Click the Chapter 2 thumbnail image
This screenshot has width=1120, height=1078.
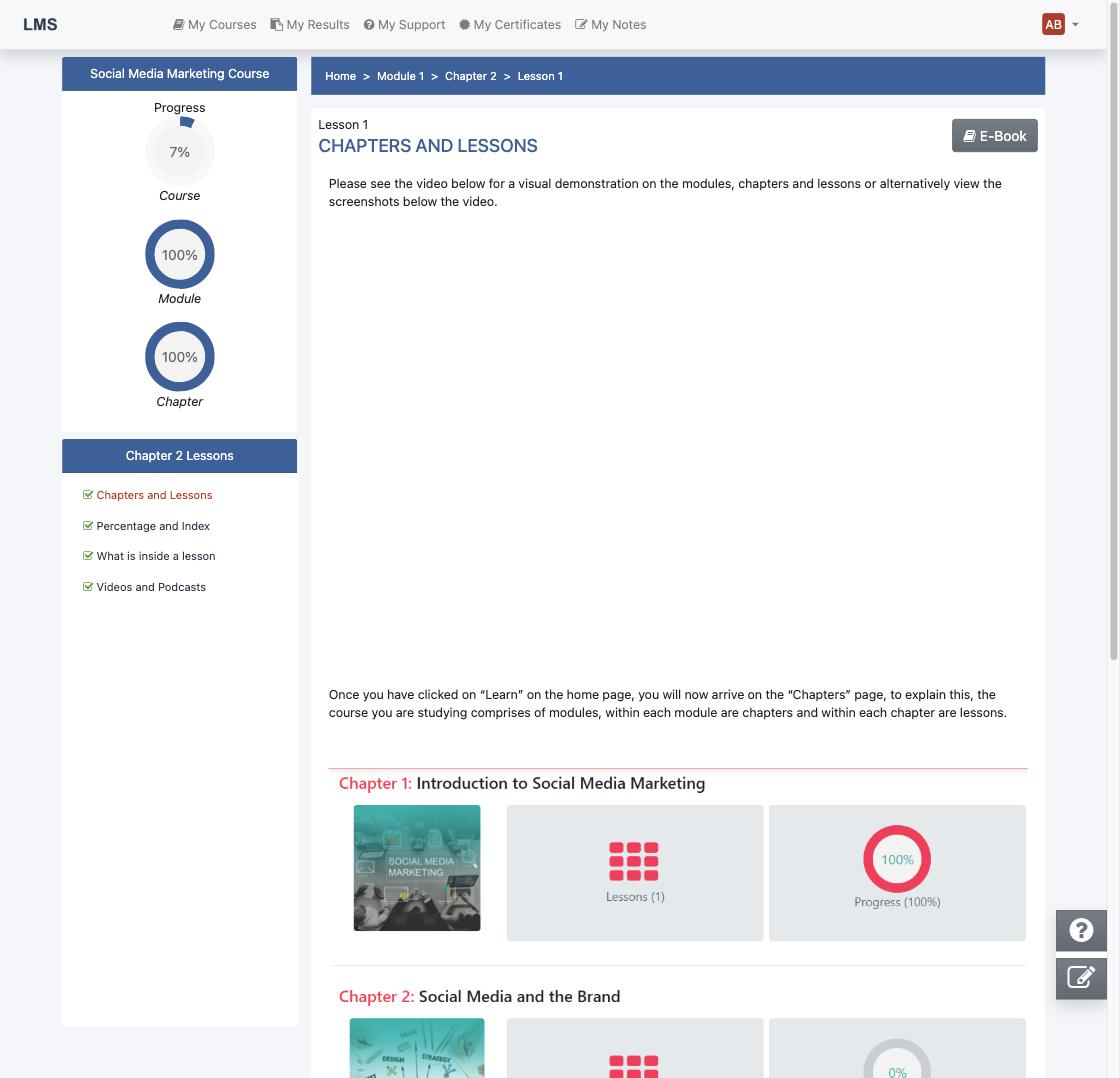pos(417,1047)
